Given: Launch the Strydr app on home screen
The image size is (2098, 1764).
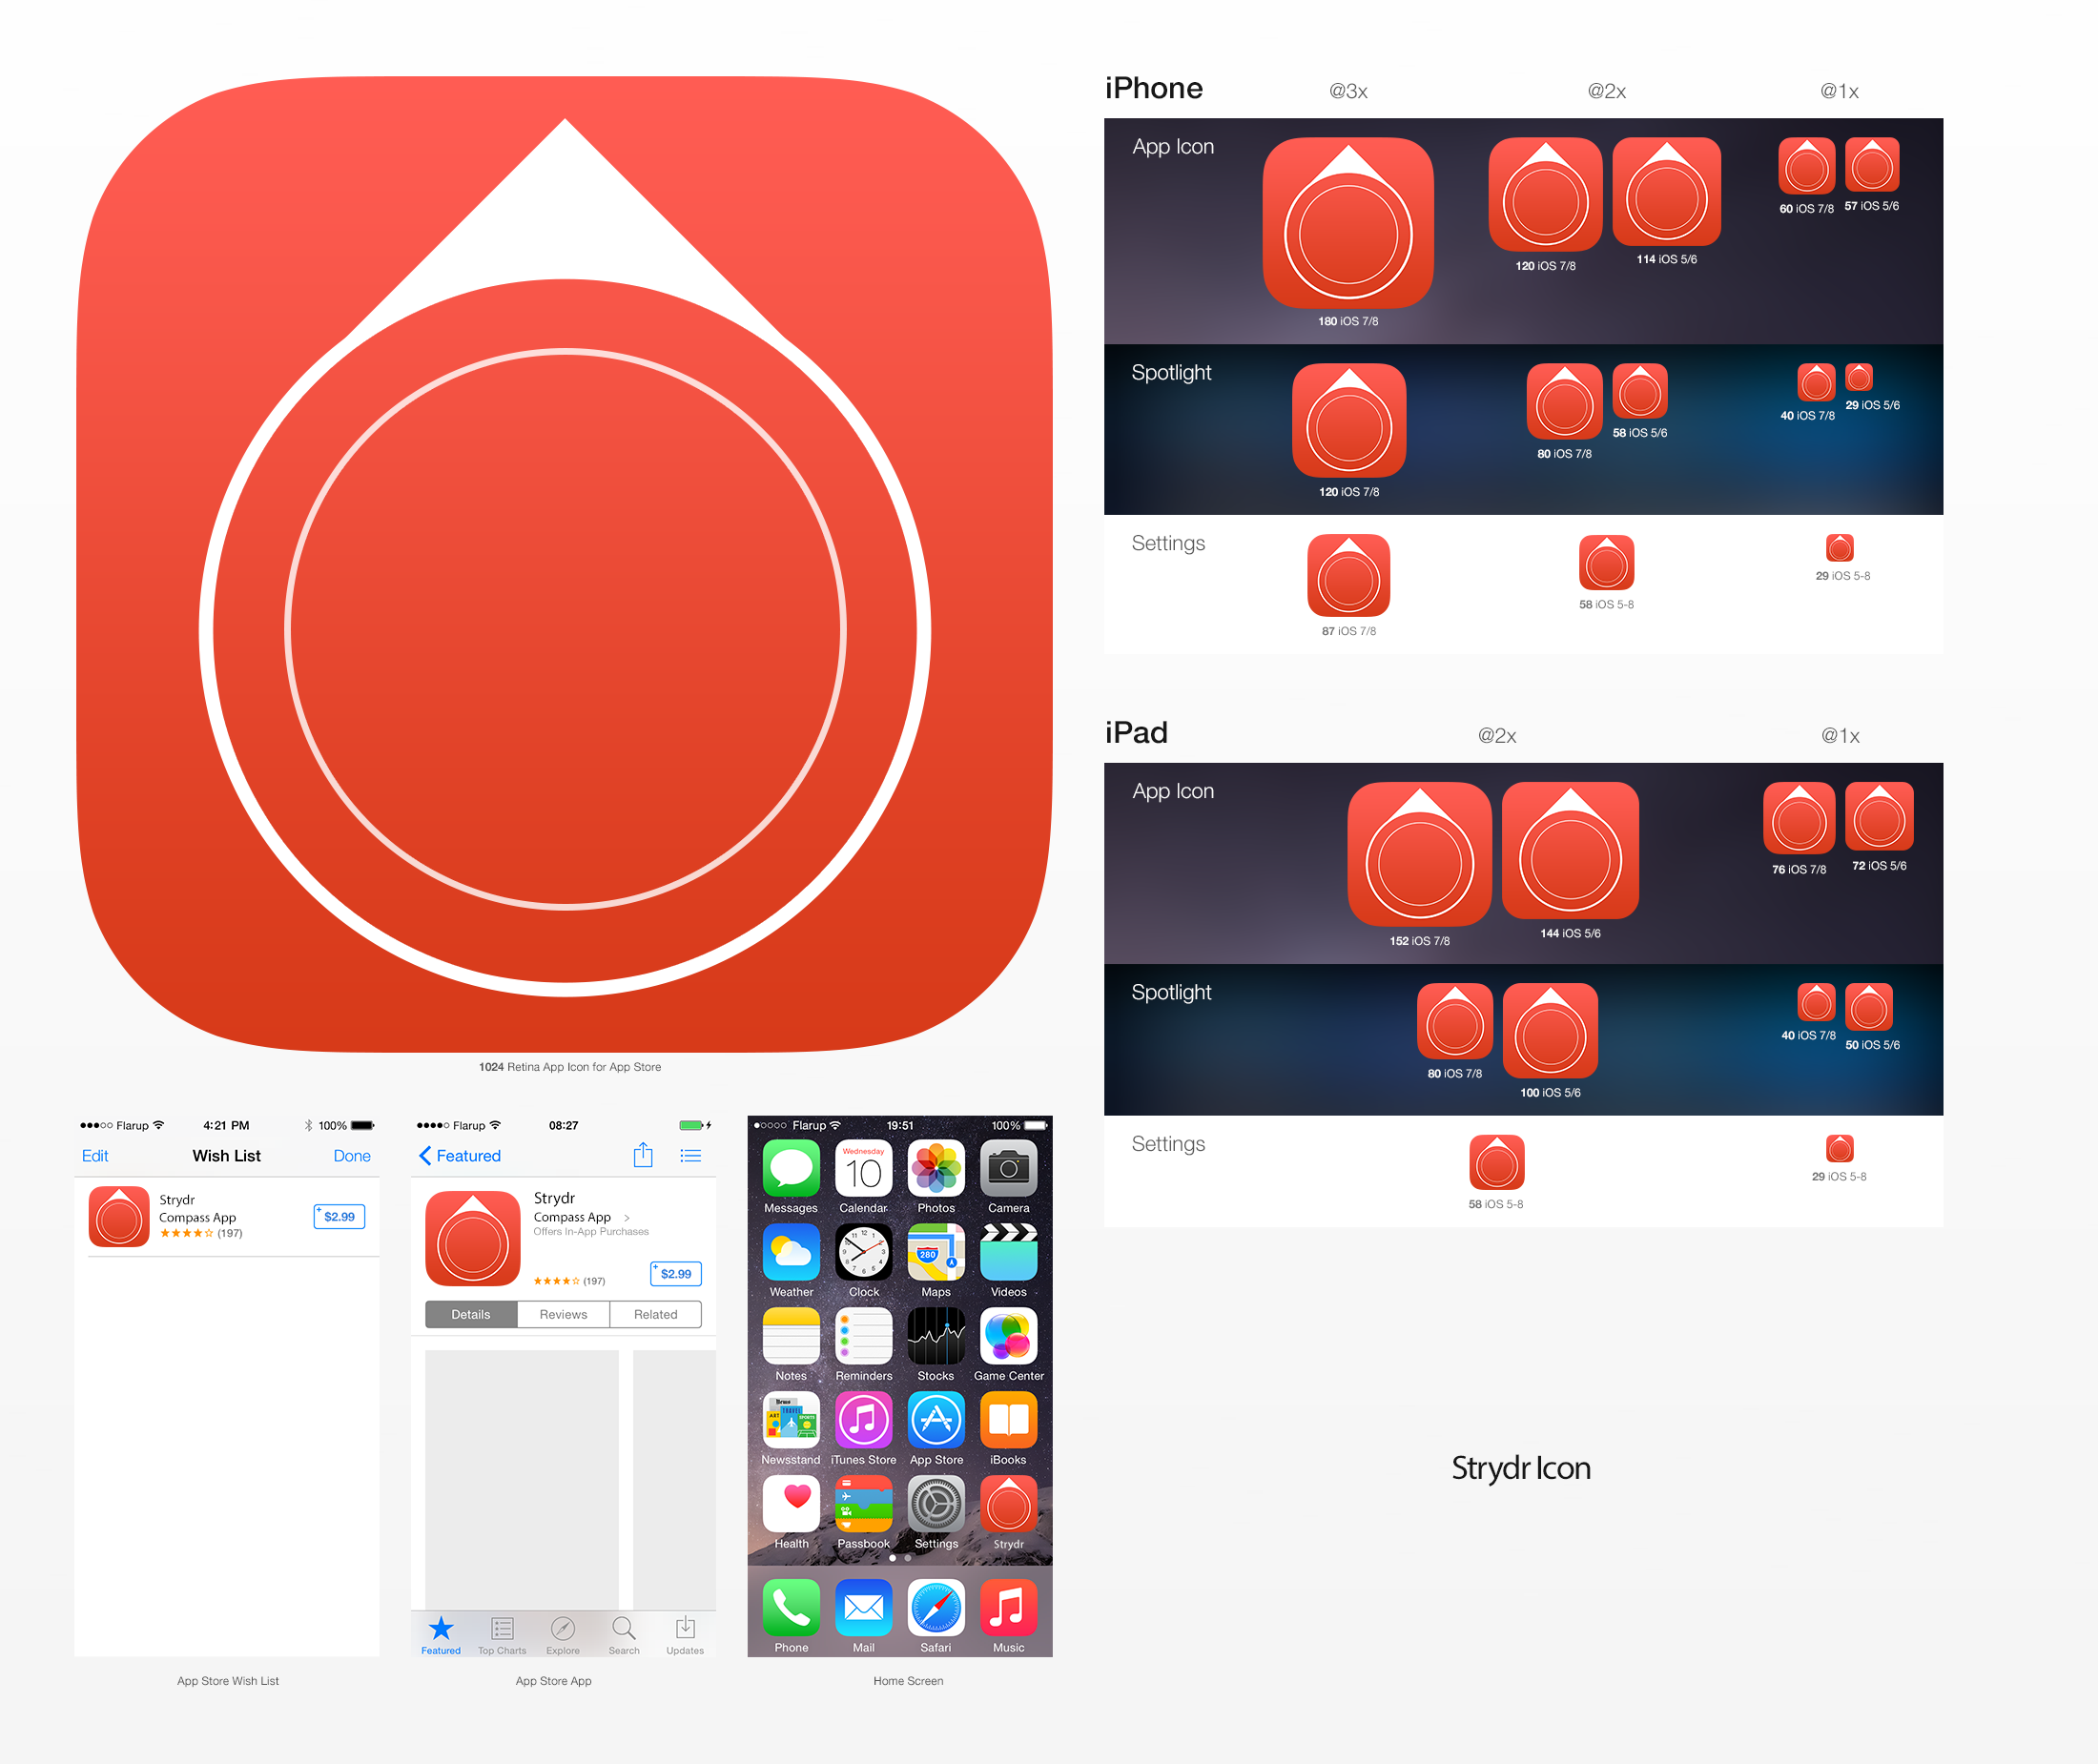Looking at the screenshot, I should (1008, 1504).
